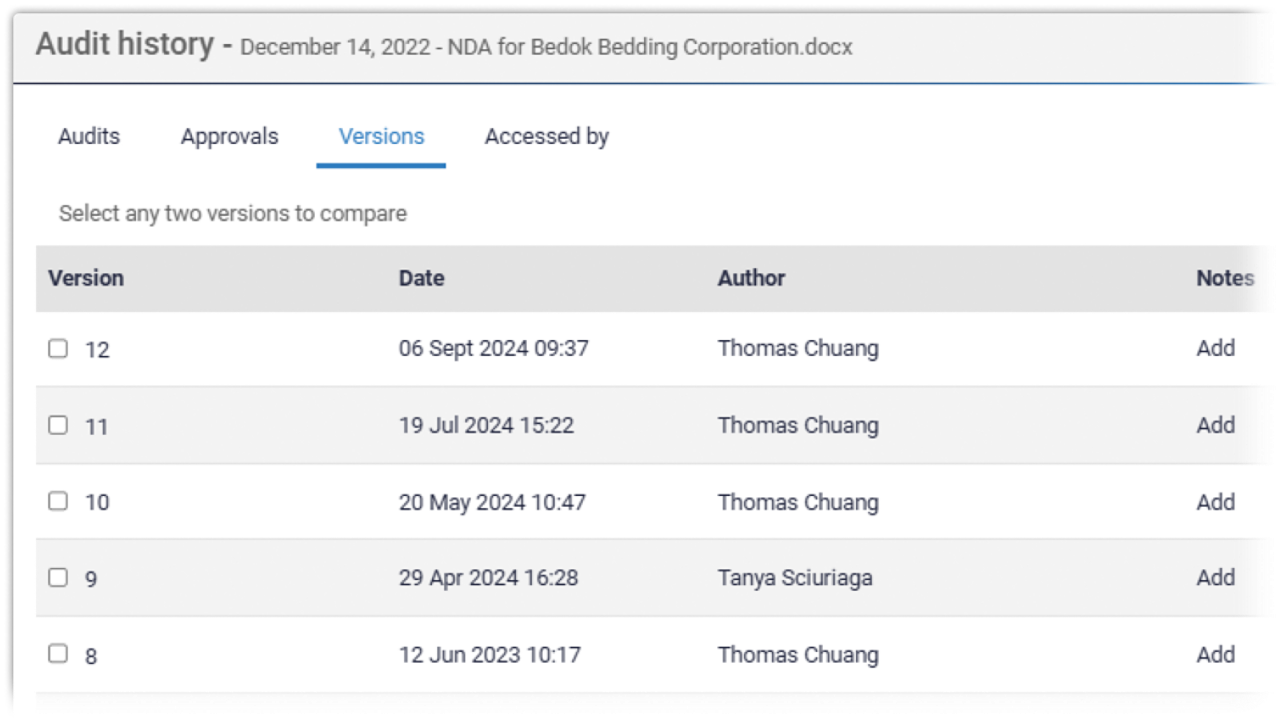Open the Approvals tab

(229, 137)
